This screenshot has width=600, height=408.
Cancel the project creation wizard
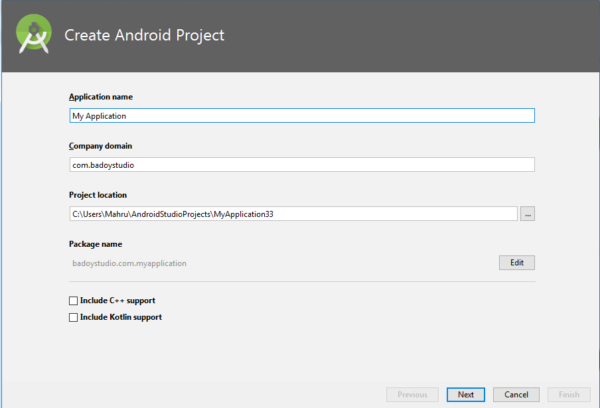click(x=517, y=394)
